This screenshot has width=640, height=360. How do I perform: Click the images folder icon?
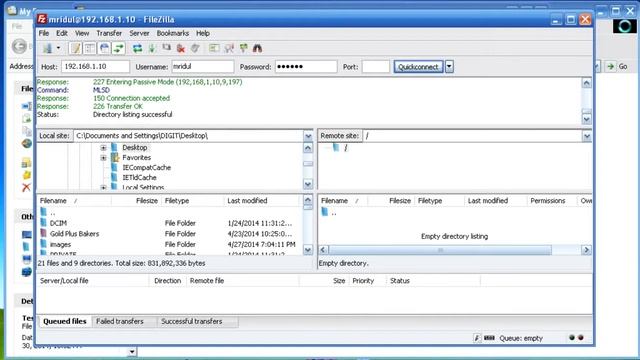(x=44, y=244)
